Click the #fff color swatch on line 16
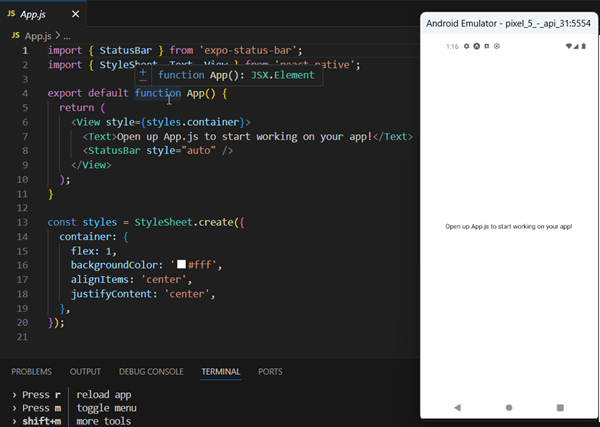 point(181,264)
